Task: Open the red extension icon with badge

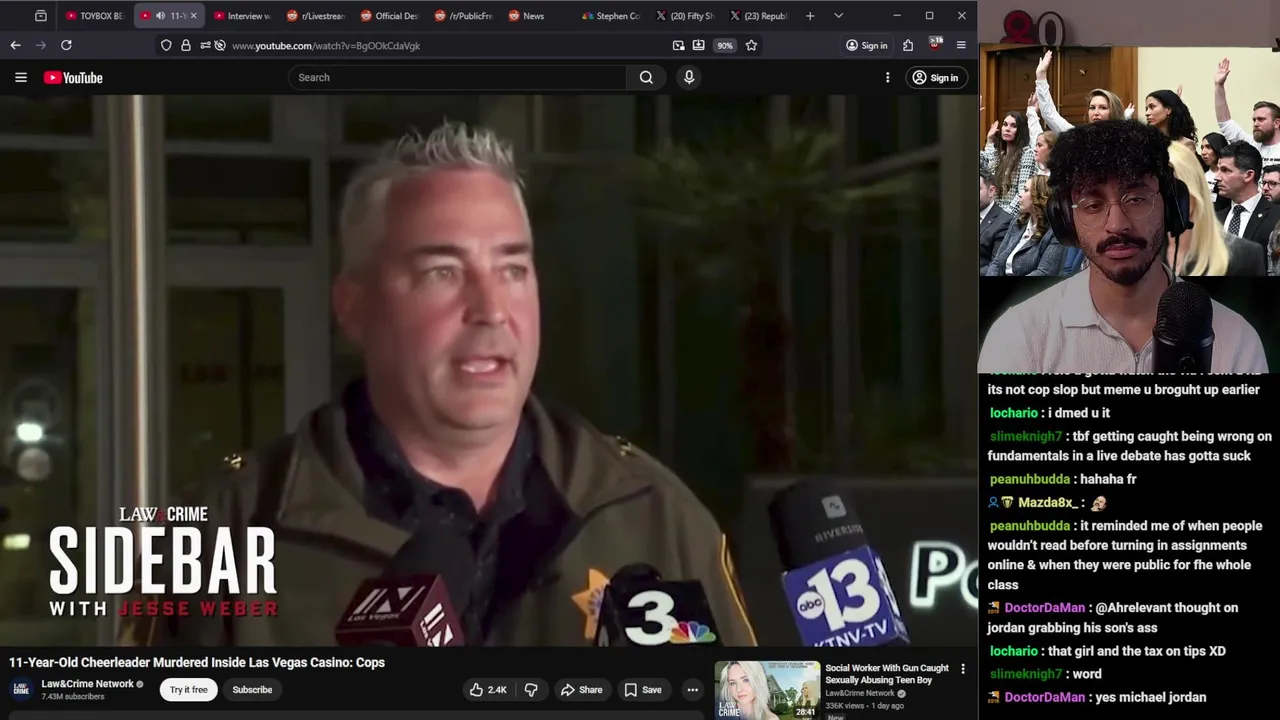Action: coord(935,44)
